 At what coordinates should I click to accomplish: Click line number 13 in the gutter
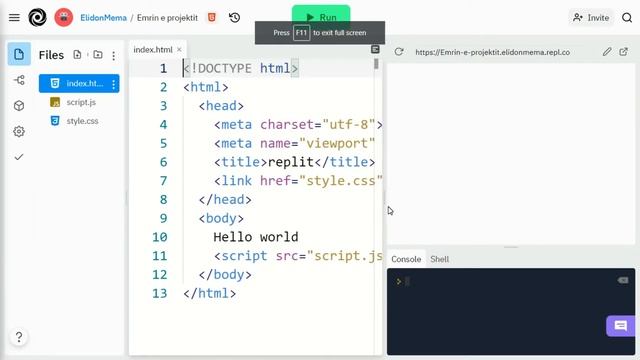[160, 293]
